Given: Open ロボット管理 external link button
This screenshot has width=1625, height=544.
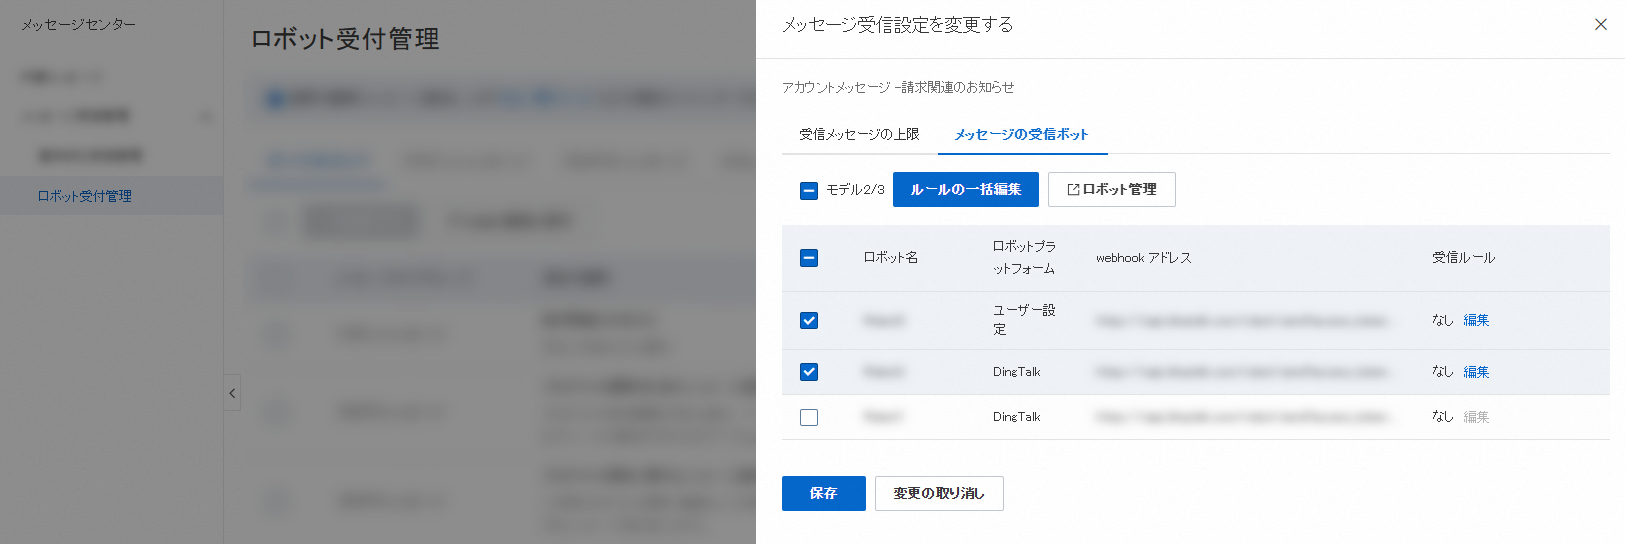Looking at the screenshot, I should 1112,189.
